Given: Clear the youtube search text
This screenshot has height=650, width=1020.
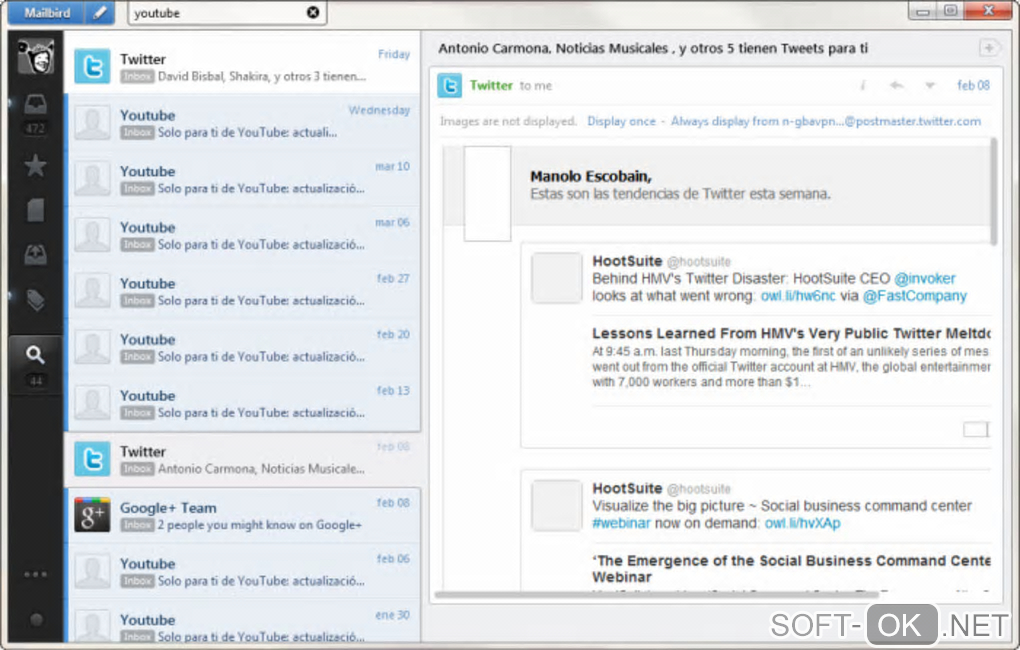Looking at the screenshot, I should click(313, 12).
